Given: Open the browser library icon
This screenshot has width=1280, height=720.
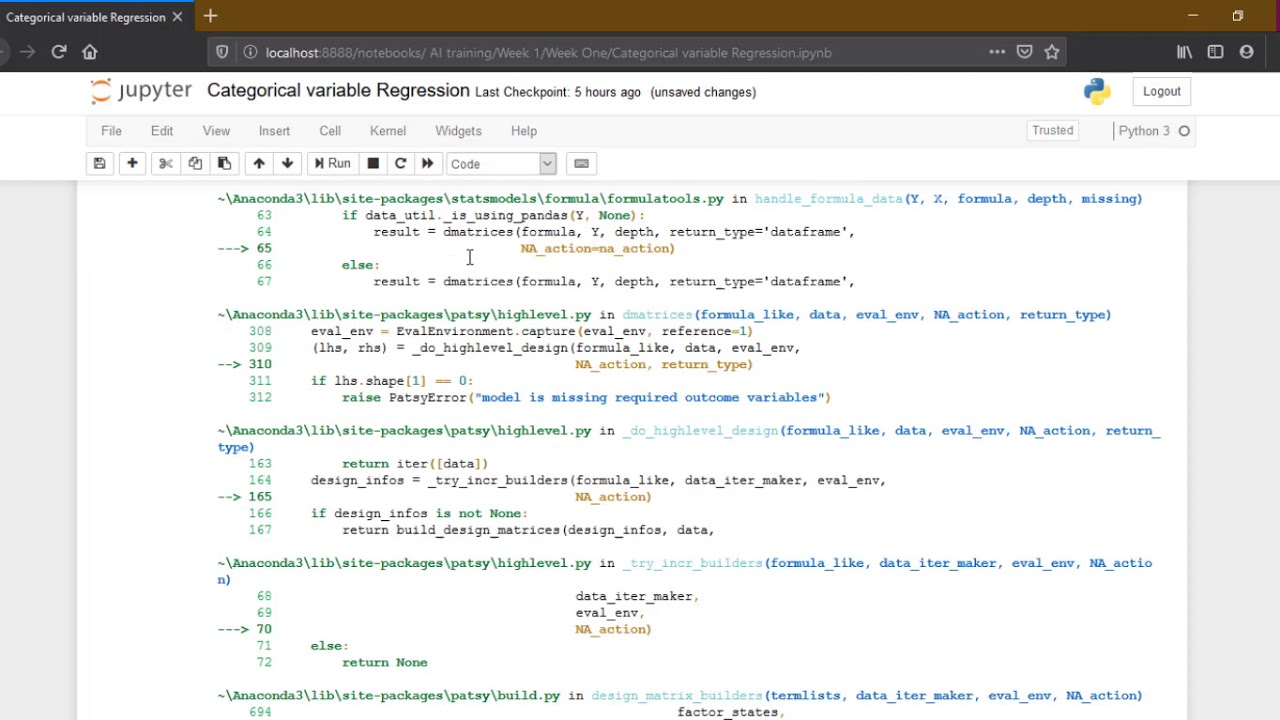Looking at the screenshot, I should tap(1184, 52).
